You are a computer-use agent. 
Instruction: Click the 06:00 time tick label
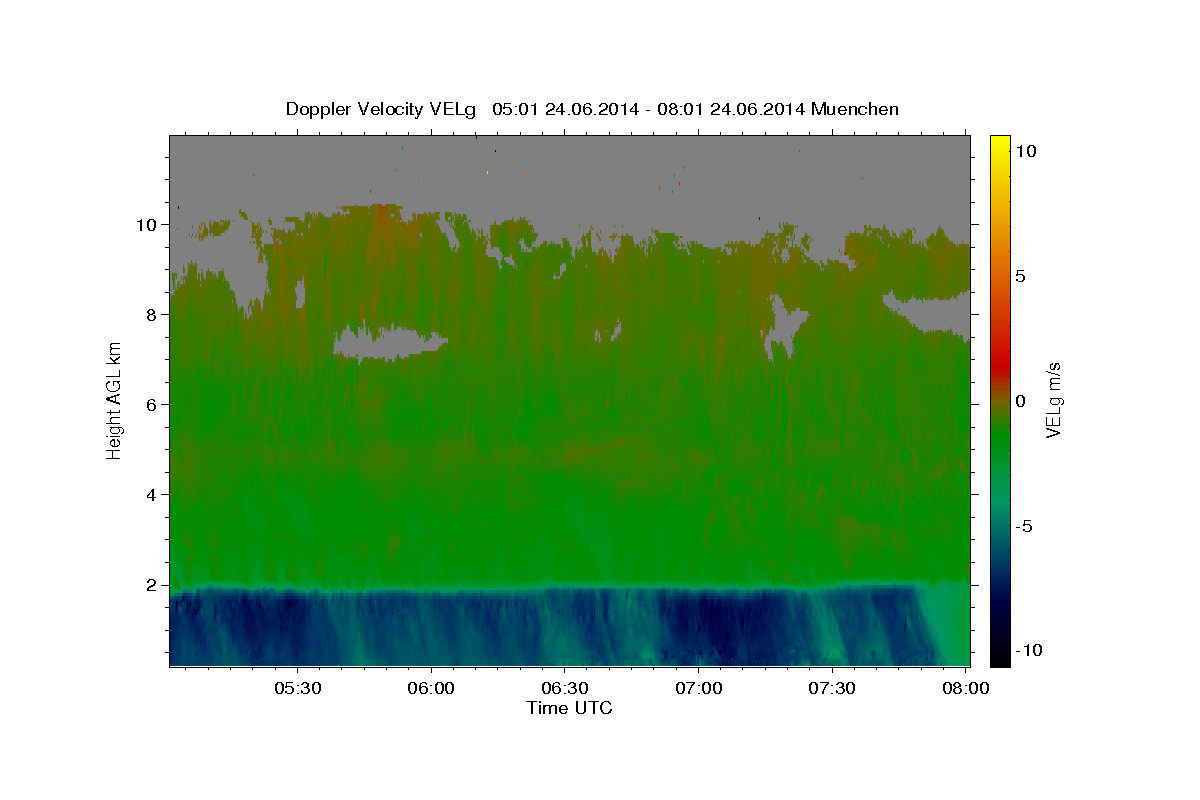coord(432,689)
